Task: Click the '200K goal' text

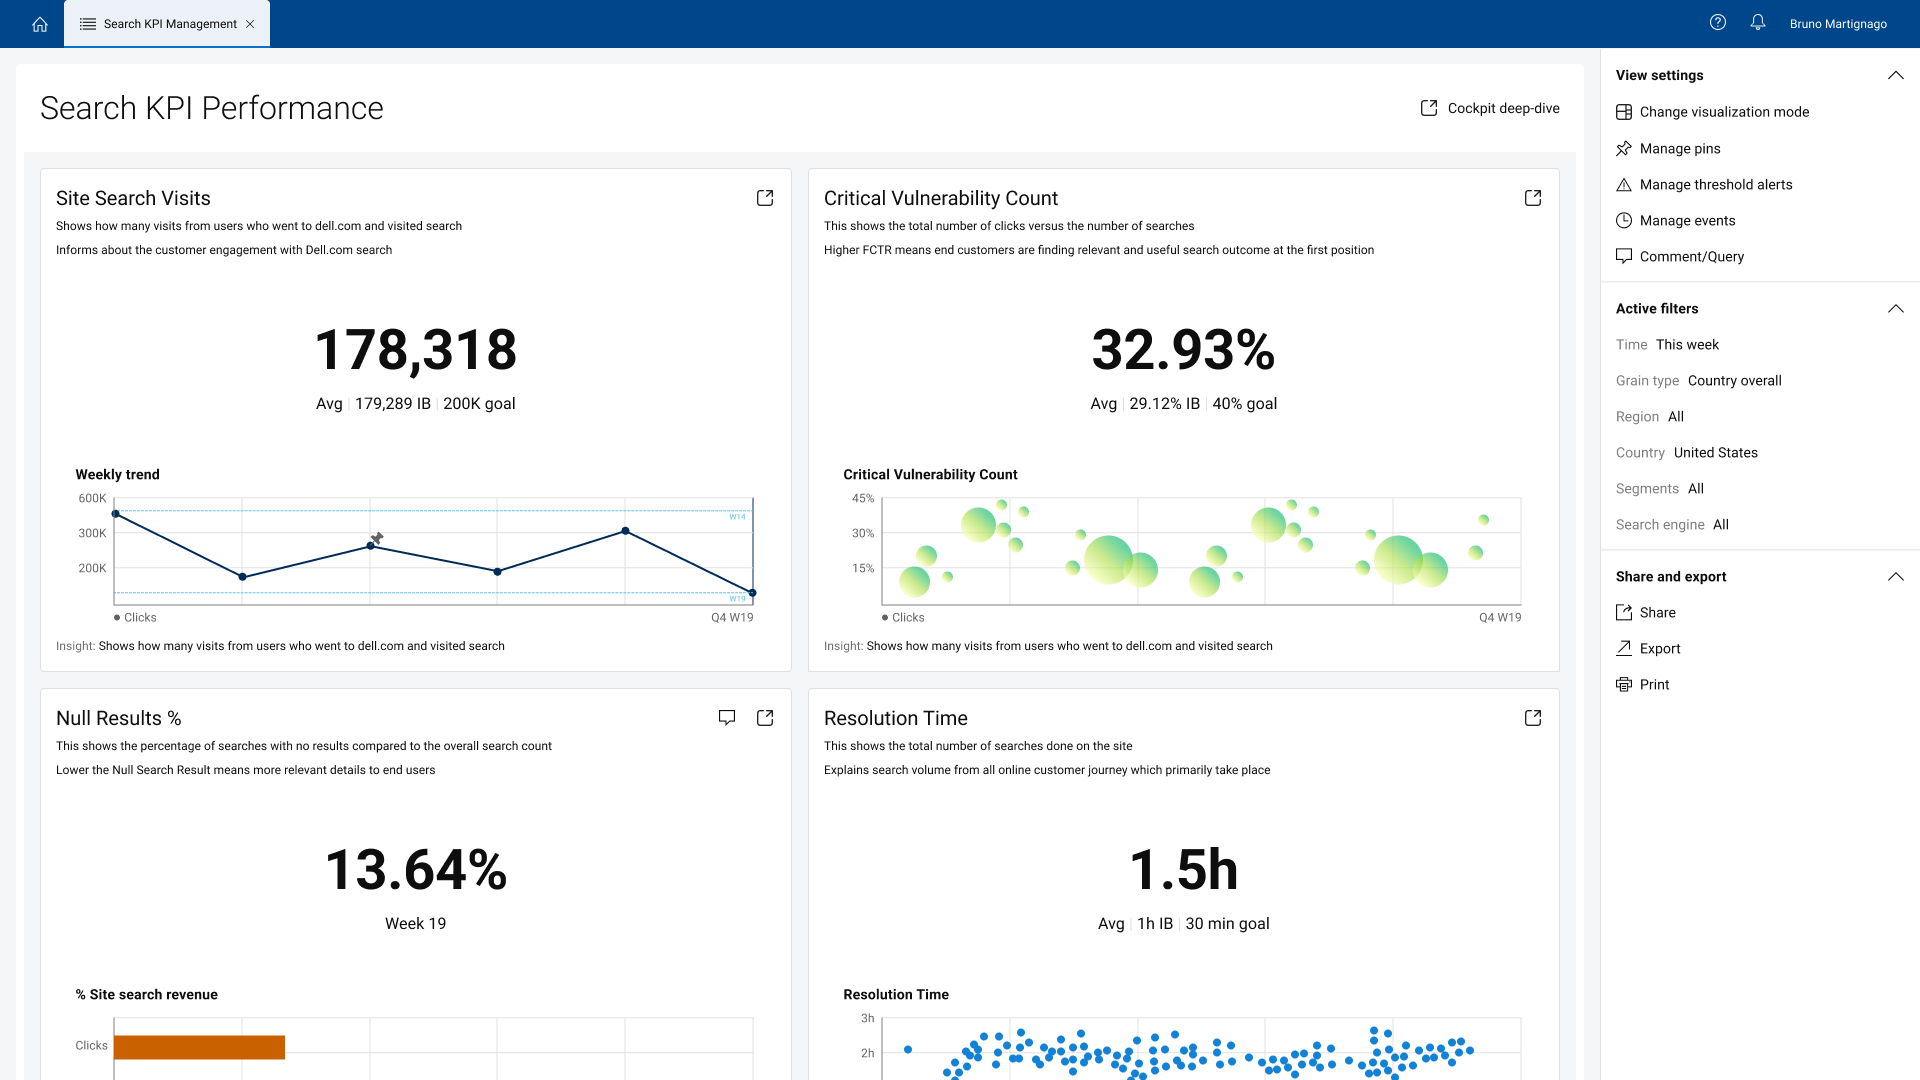Action: pyautogui.click(x=479, y=404)
